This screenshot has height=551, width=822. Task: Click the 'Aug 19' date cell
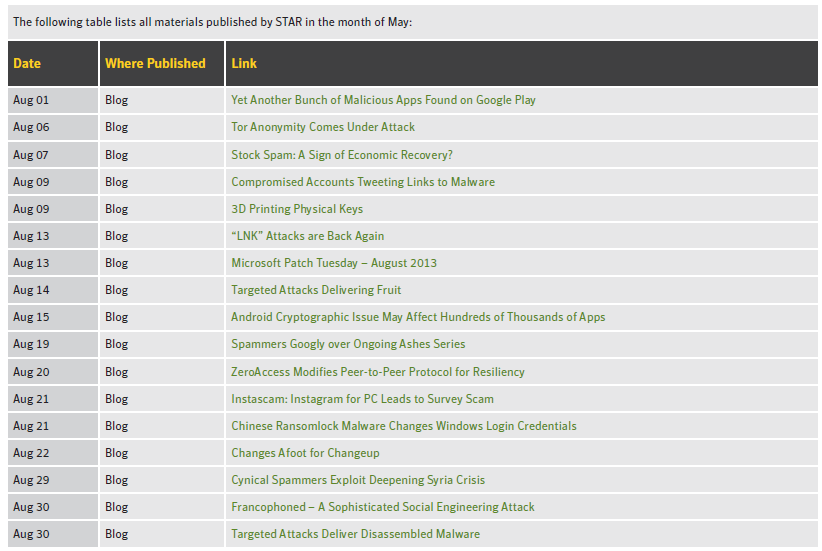click(53, 344)
